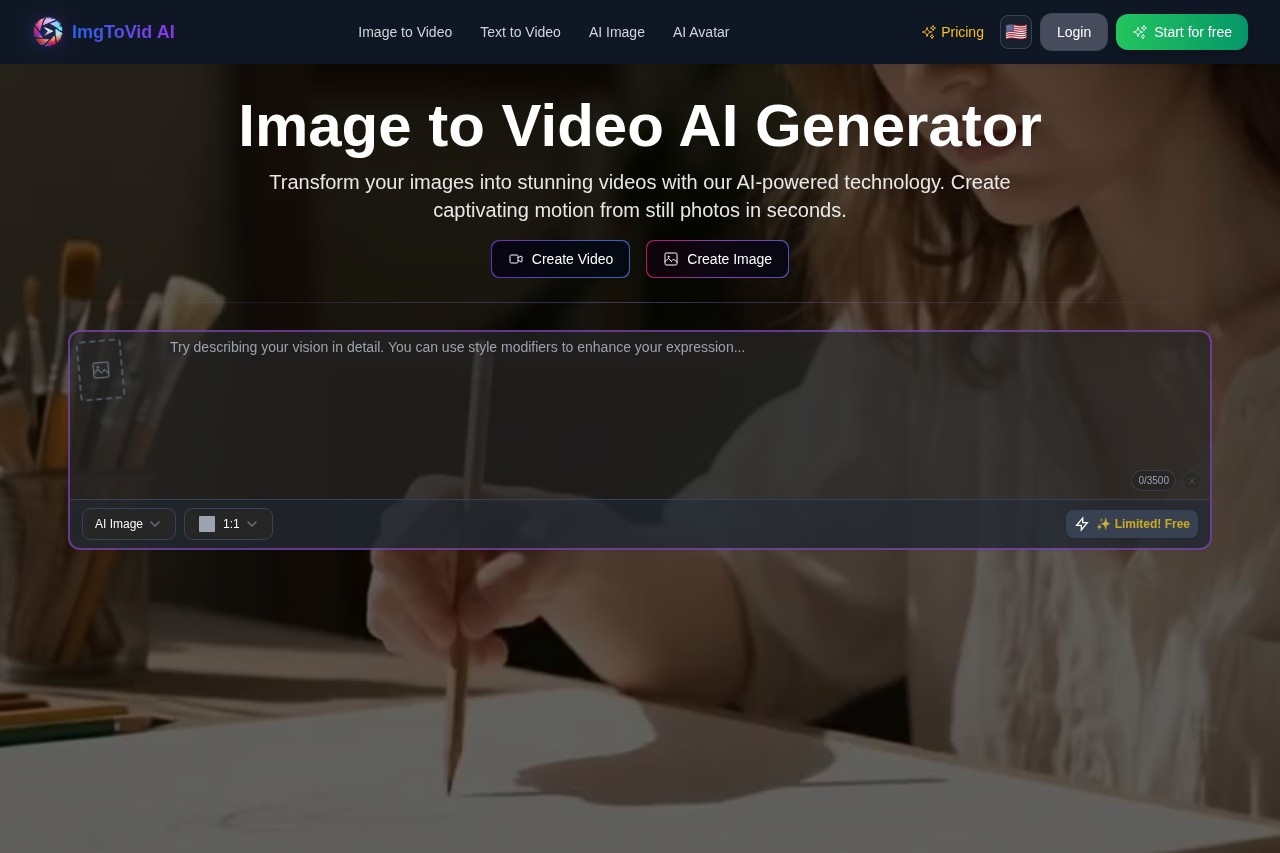
Task: Click the Create Video camera button
Action: click(x=560, y=259)
